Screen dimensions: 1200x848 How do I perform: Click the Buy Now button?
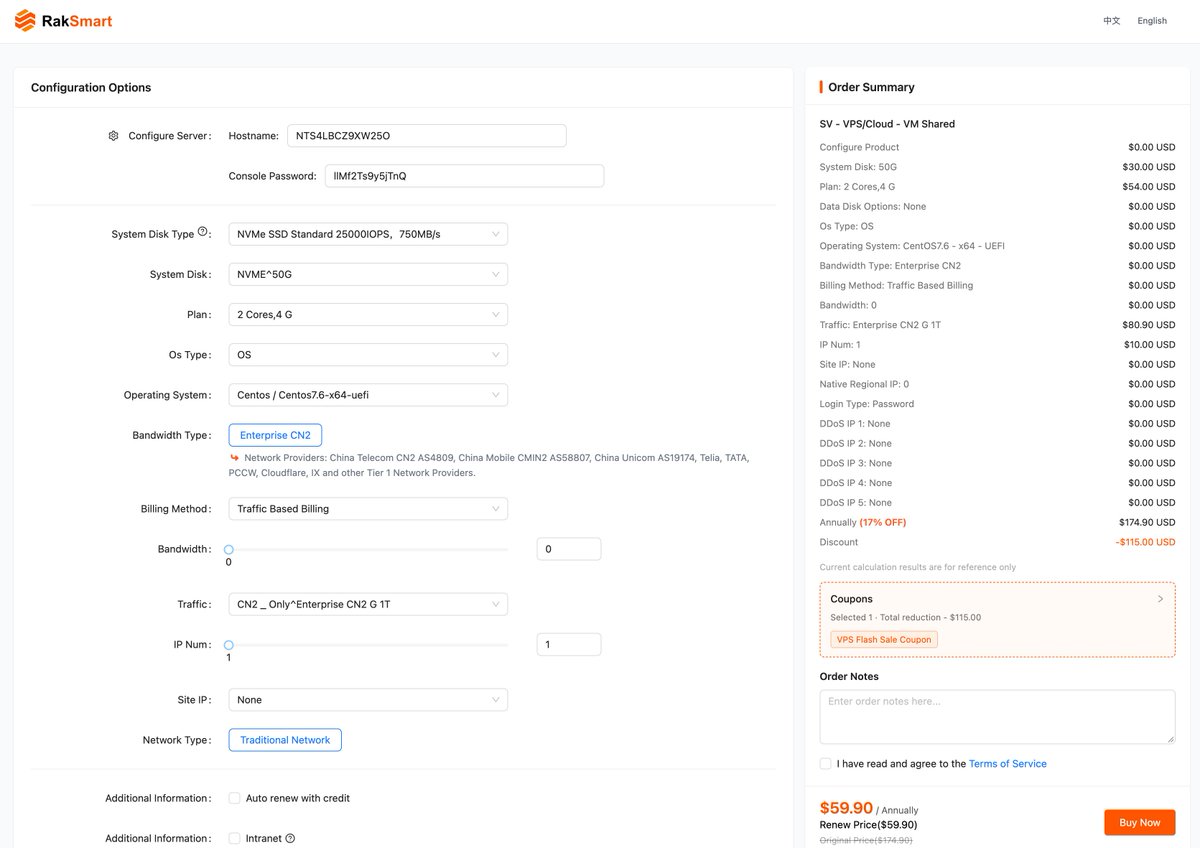coord(1140,822)
